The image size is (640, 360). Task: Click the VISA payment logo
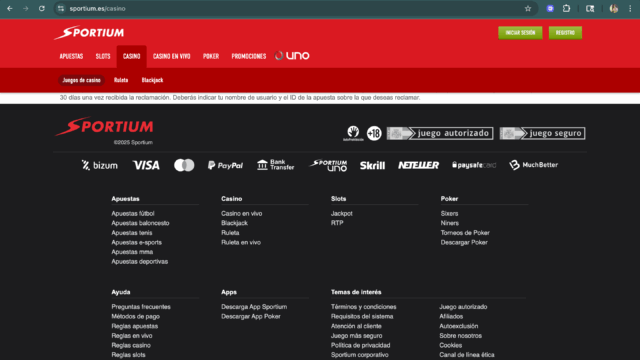tap(146, 165)
